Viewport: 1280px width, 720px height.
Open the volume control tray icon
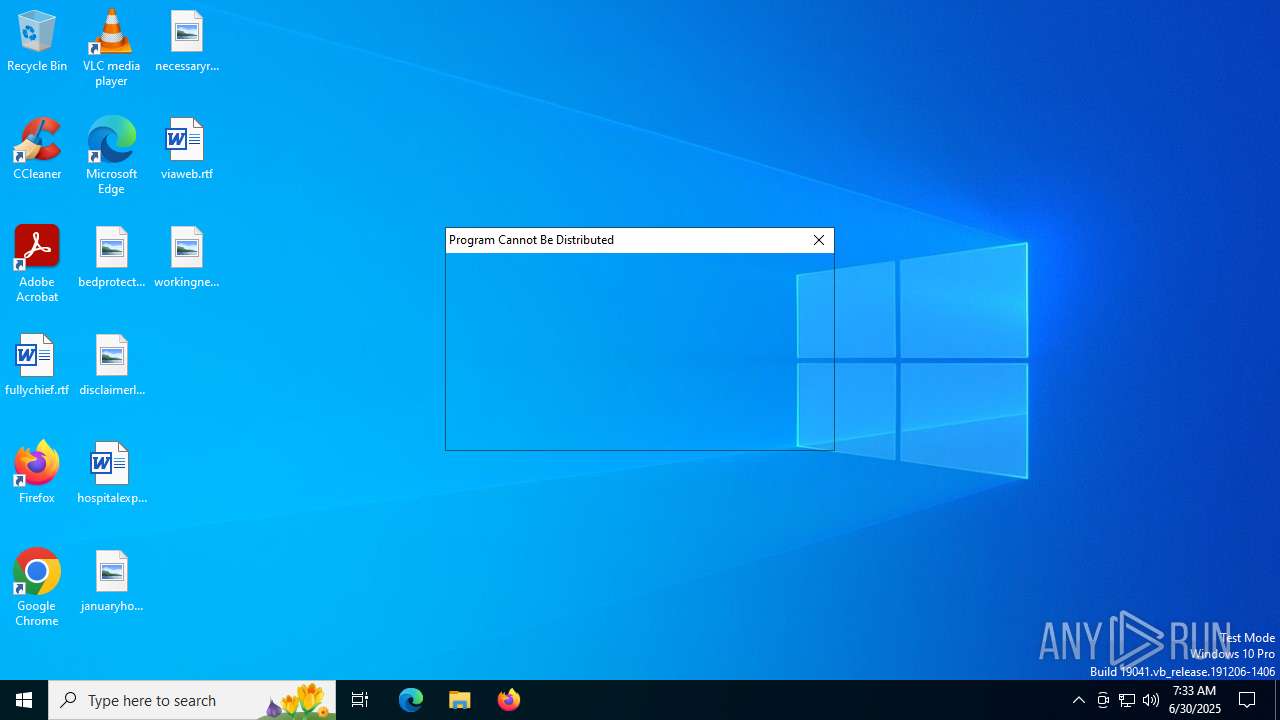1151,700
